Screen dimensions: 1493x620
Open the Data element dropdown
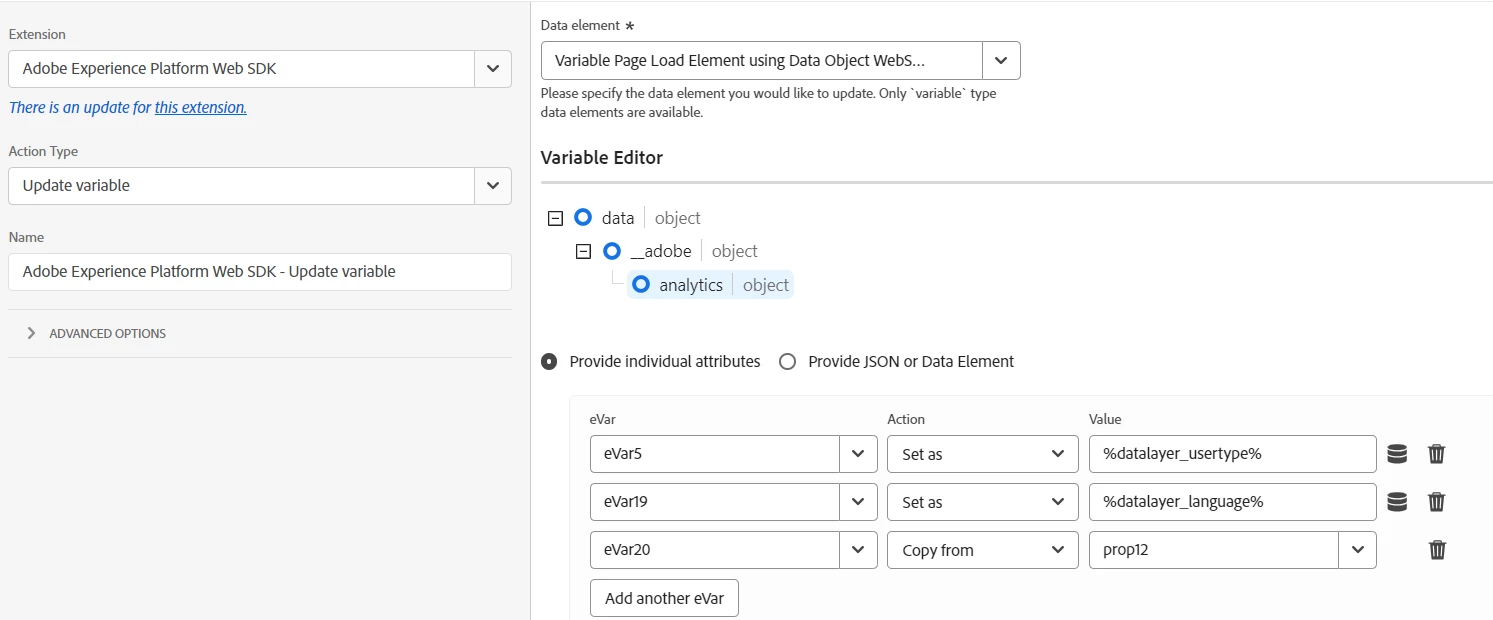tap(1001, 60)
